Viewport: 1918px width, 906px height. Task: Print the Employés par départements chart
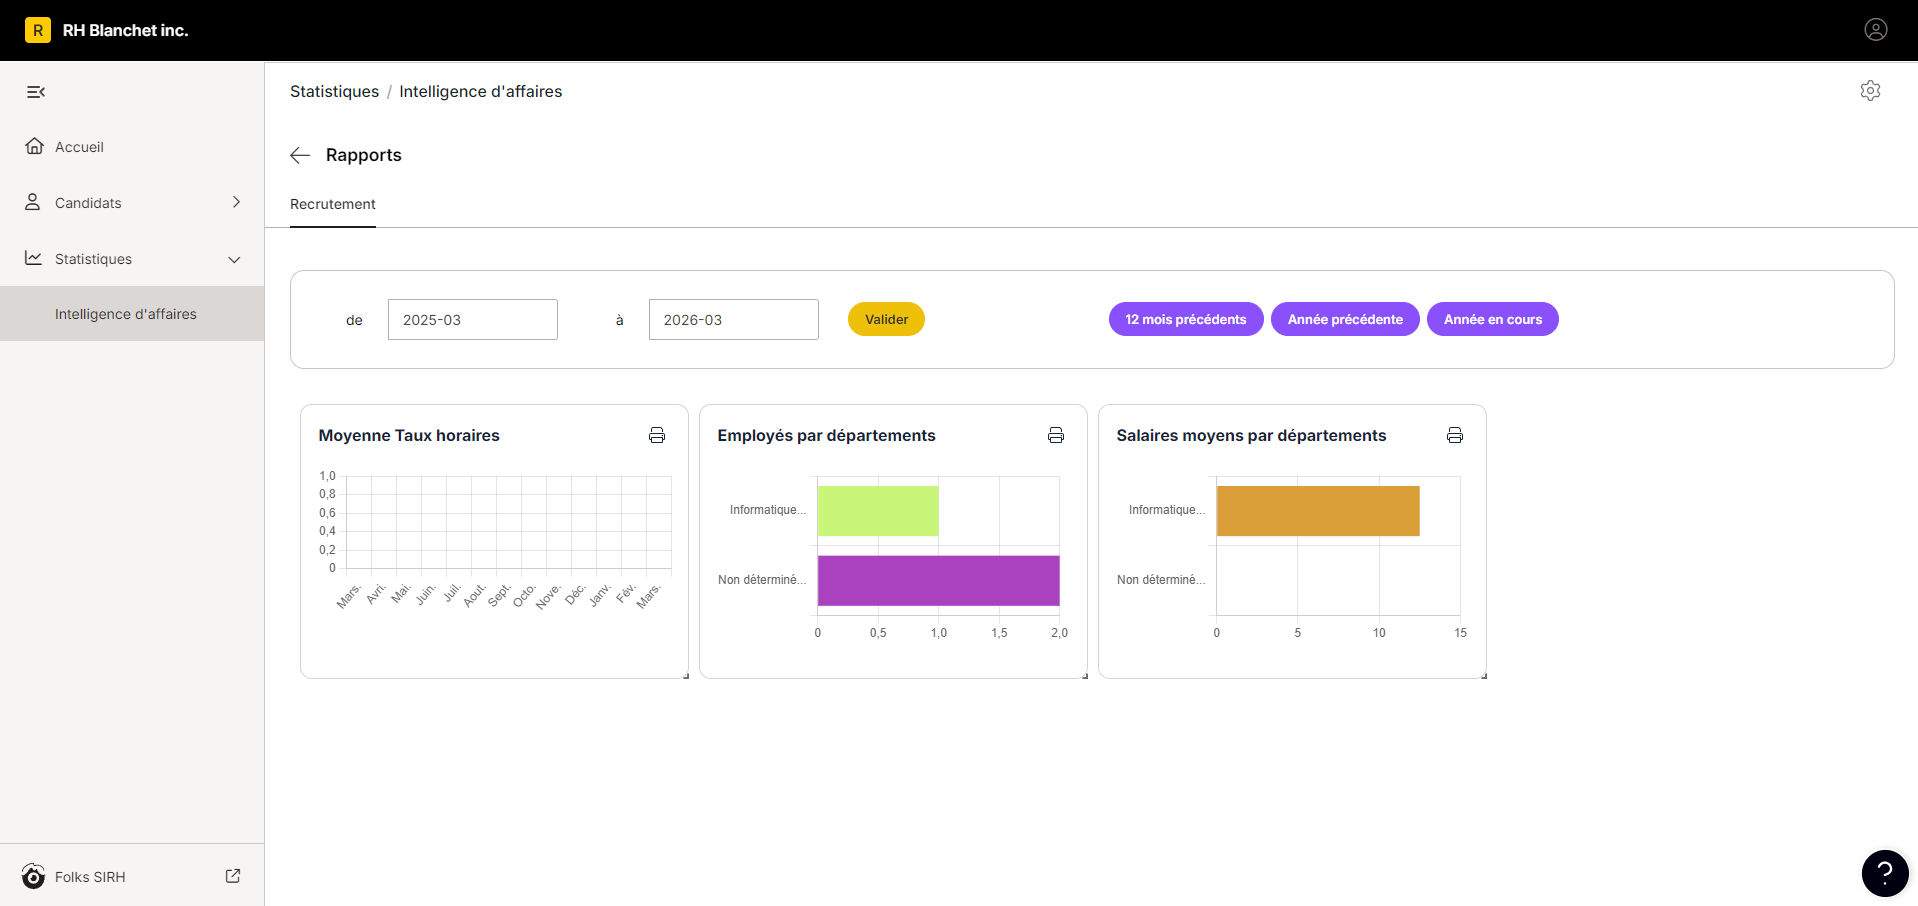1056,435
